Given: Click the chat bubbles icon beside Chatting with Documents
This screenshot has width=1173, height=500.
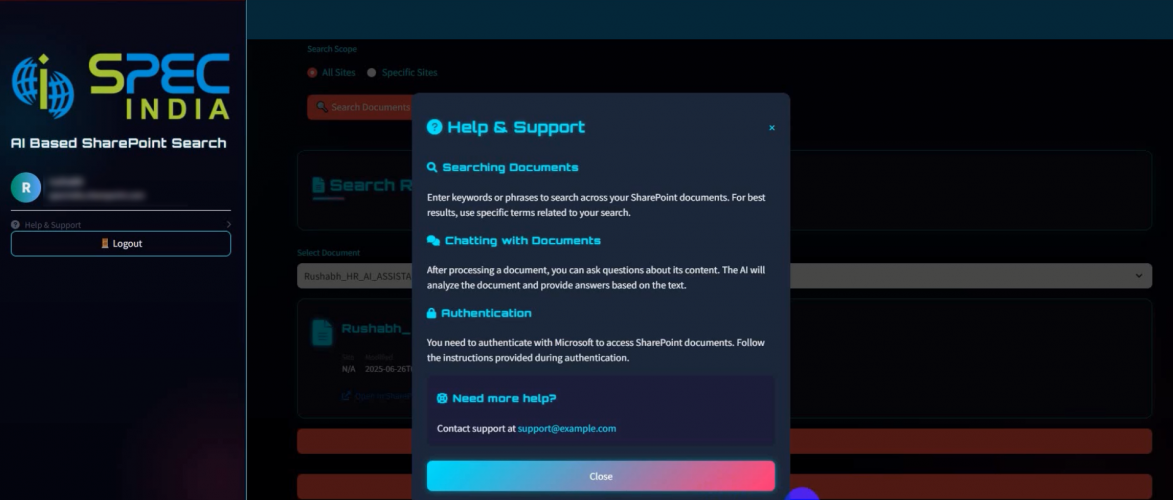Looking at the screenshot, I should 433,240.
